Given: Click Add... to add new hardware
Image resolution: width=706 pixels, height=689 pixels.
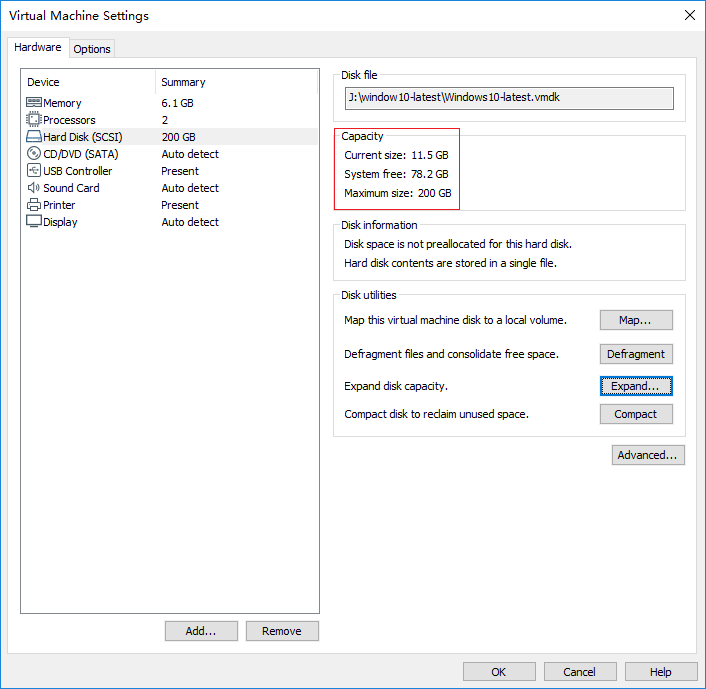Looking at the screenshot, I should [x=201, y=631].
